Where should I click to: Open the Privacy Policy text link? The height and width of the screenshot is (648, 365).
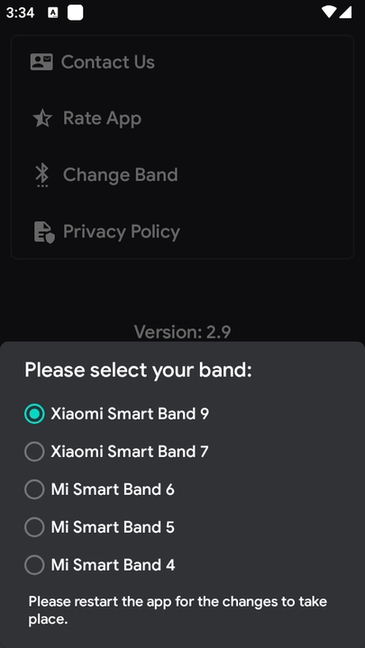tap(122, 232)
